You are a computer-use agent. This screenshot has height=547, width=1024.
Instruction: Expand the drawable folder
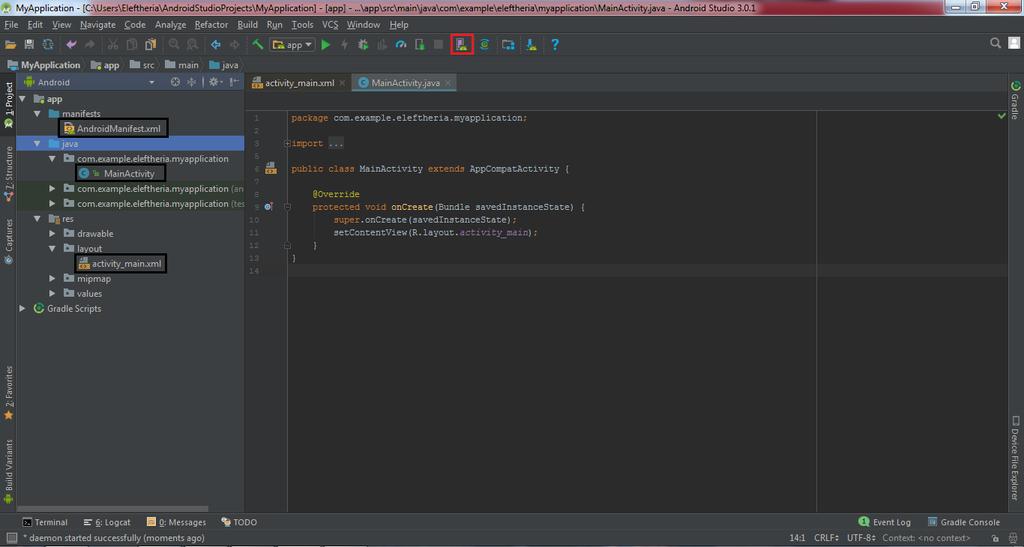coord(52,234)
